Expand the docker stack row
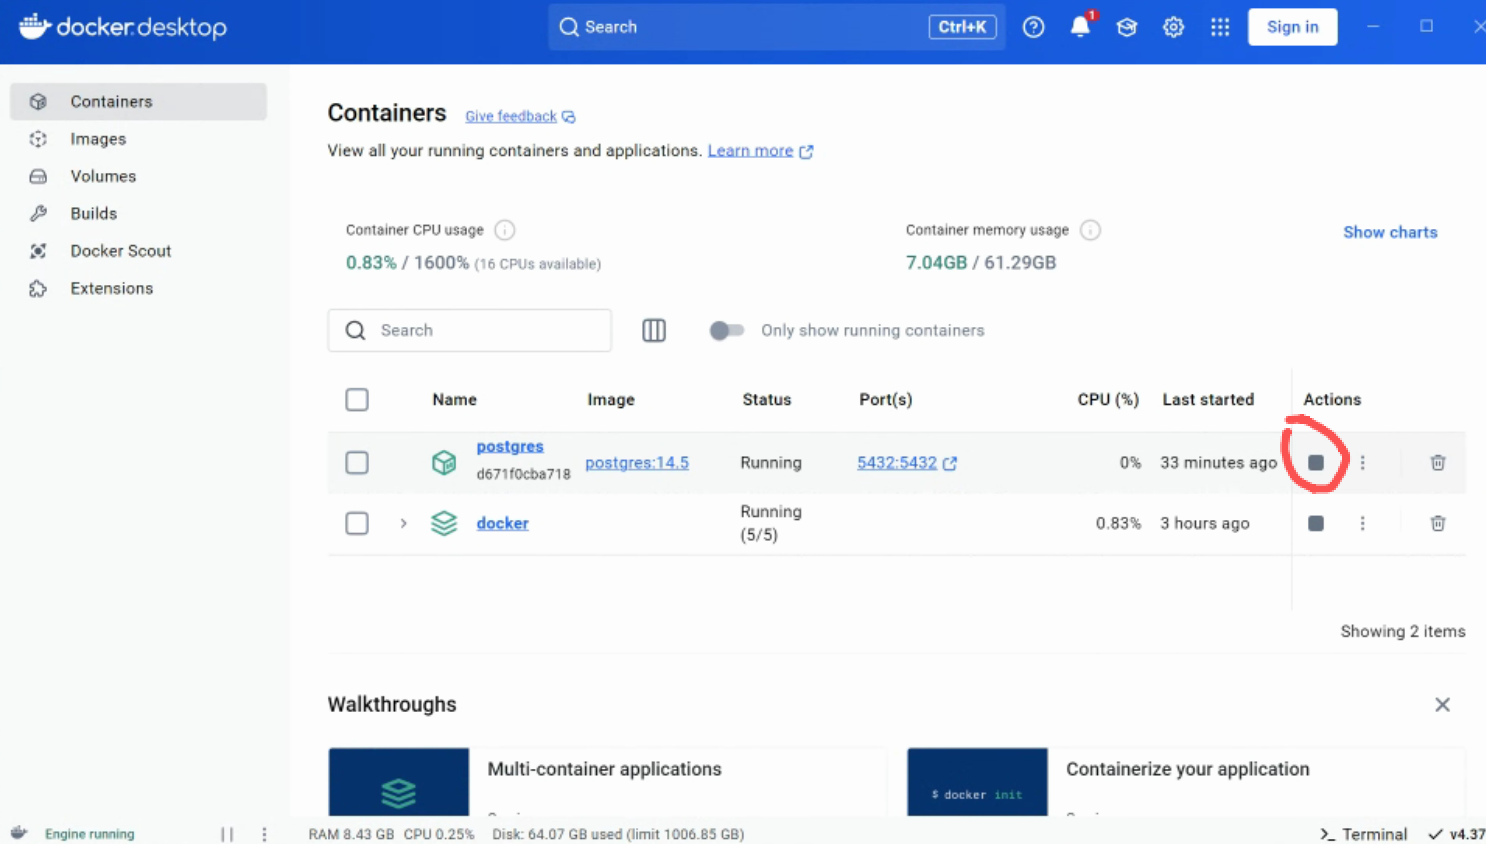Viewport: 1486px width, 844px height. click(403, 523)
